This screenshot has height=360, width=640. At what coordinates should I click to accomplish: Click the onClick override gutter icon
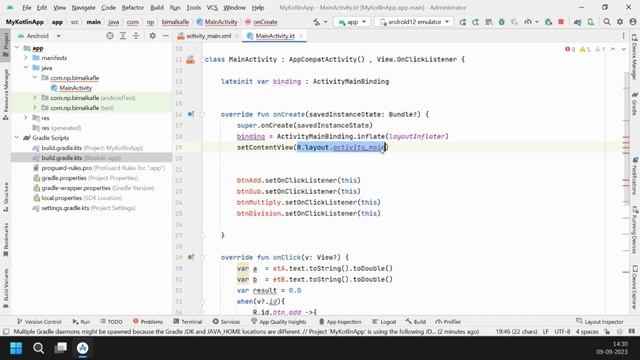point(191,257)
